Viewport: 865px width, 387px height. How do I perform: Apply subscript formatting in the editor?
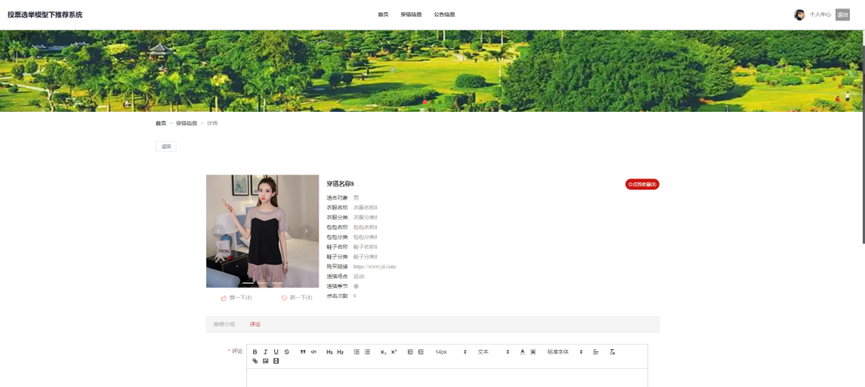click(383, 352)
